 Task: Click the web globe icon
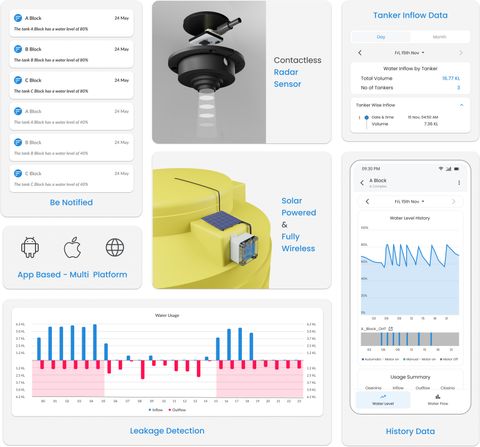tap(115, 247)
